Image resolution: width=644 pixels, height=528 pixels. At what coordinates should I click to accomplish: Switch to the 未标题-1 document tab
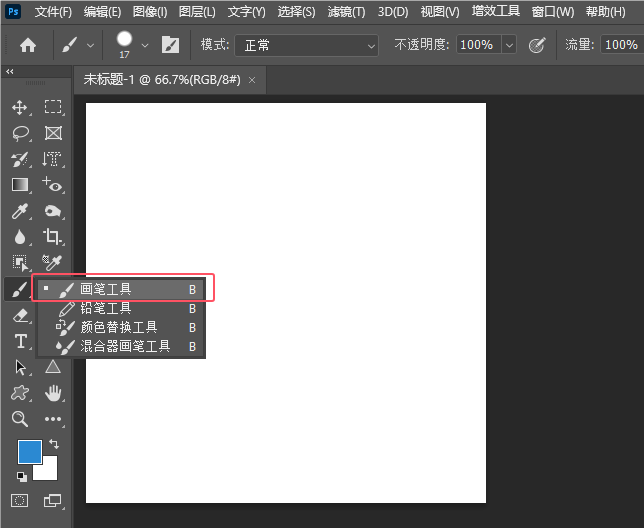tap(162, 79)
